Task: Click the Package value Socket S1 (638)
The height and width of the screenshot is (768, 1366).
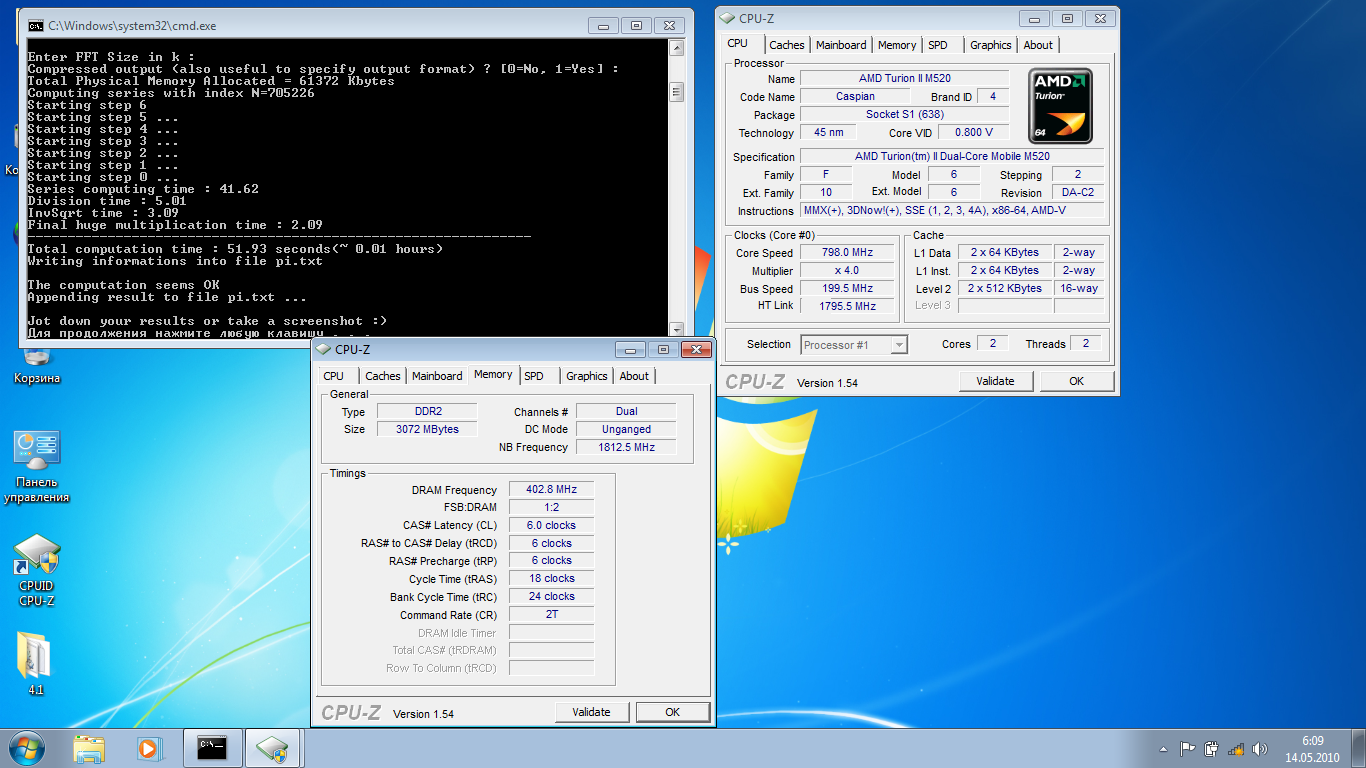Action: pos(905,115)
